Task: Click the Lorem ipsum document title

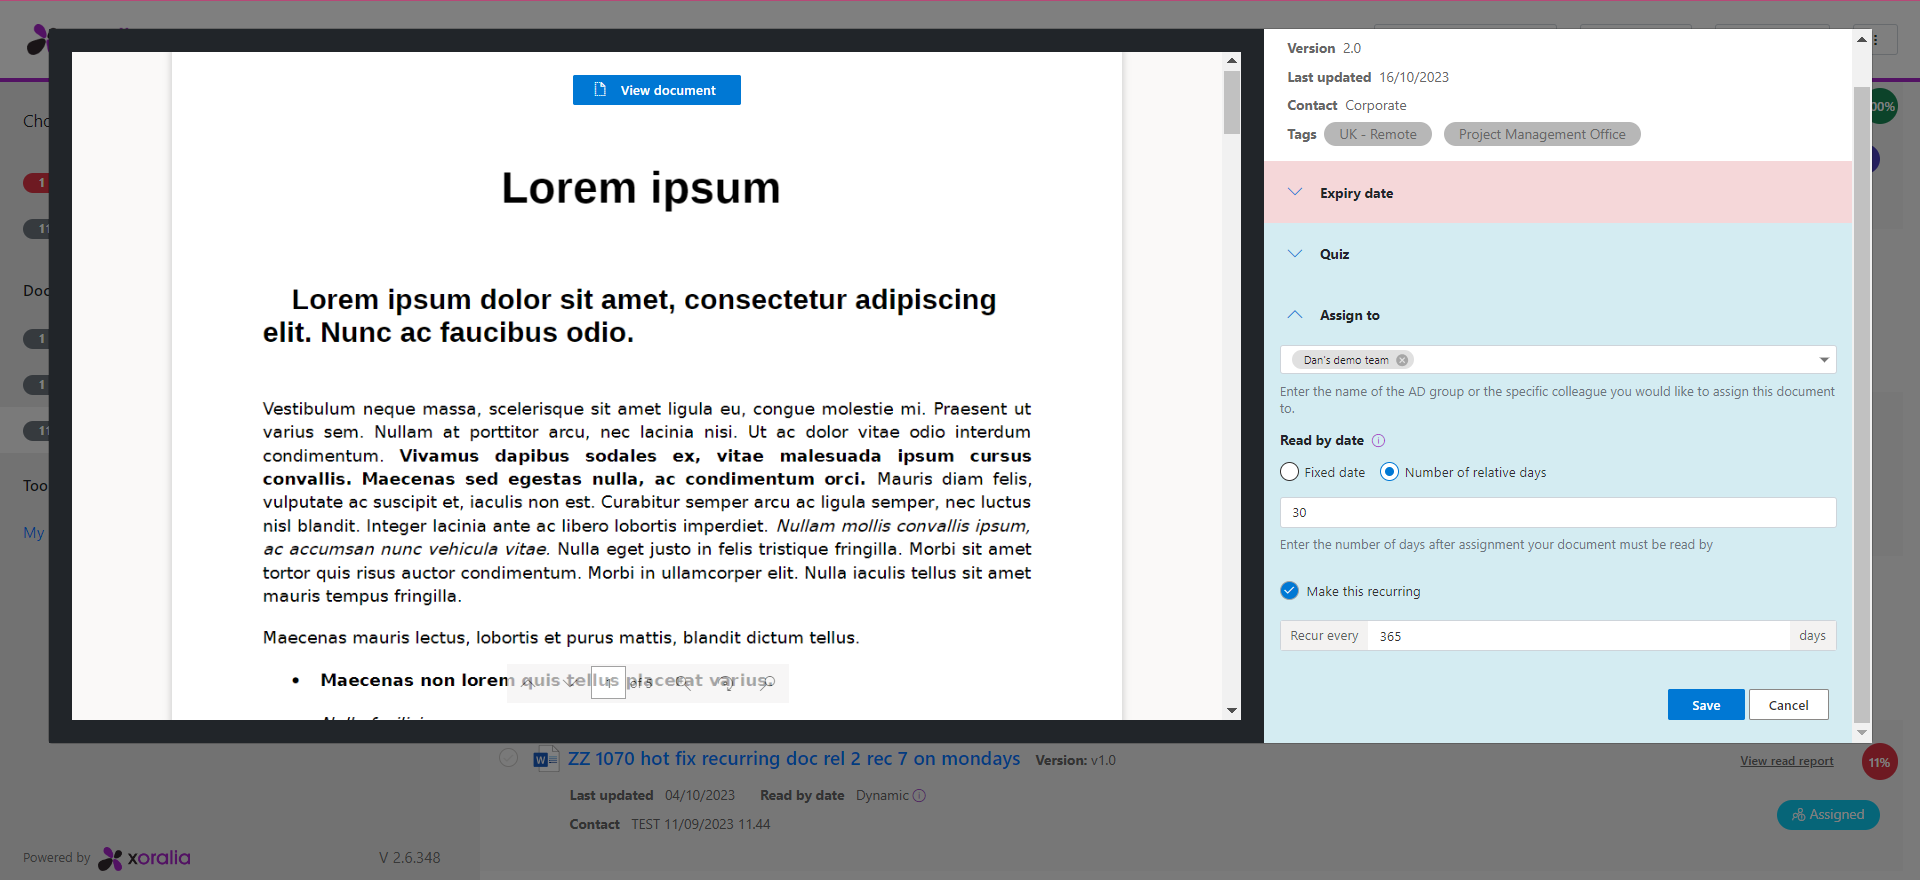Action: click(641, 188)
